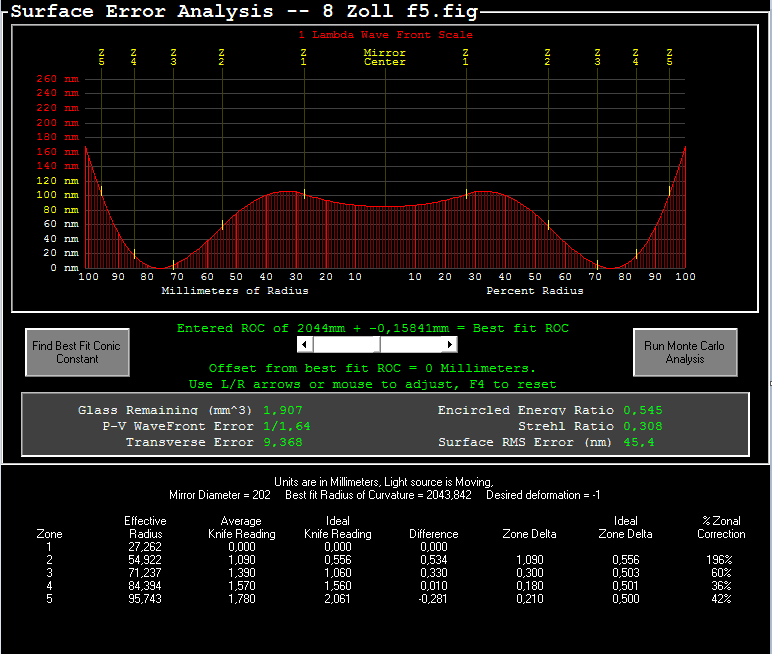Click the 100 nm y-axis label
The image size is (772, 654).
coord(57,195)
